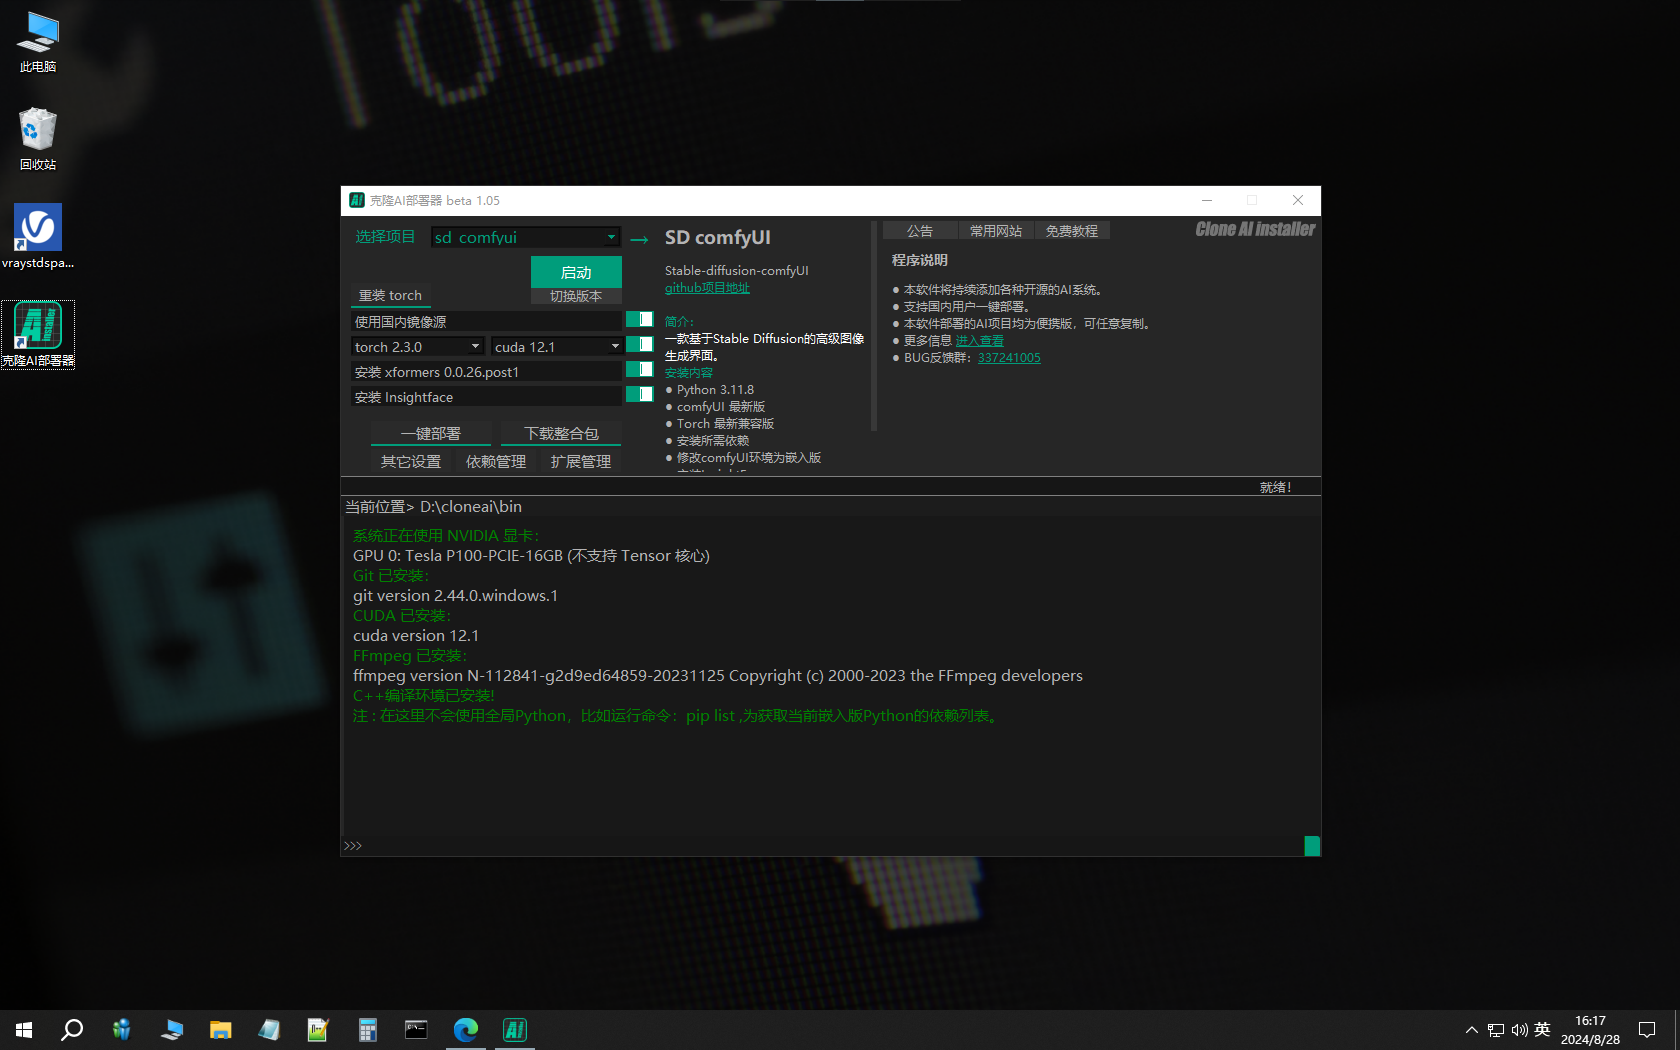Screen dimensions: 1680x1050
Task: Toggle 使用国内镜像源 switch
Action: point(639,320)
